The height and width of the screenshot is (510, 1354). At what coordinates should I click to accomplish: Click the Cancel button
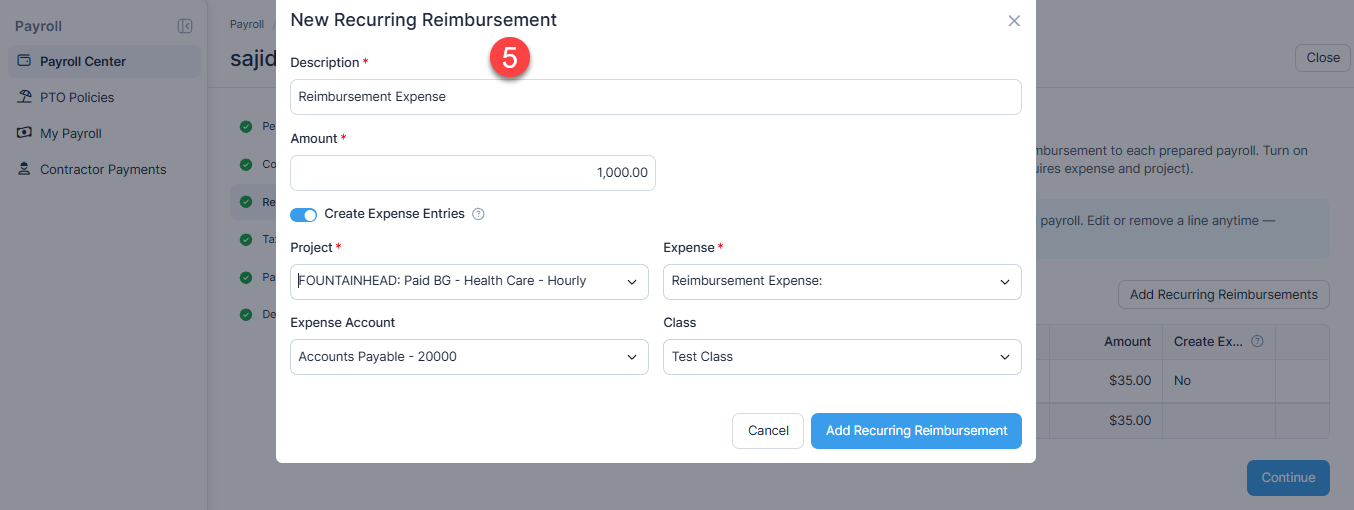(x=768, y=430)
